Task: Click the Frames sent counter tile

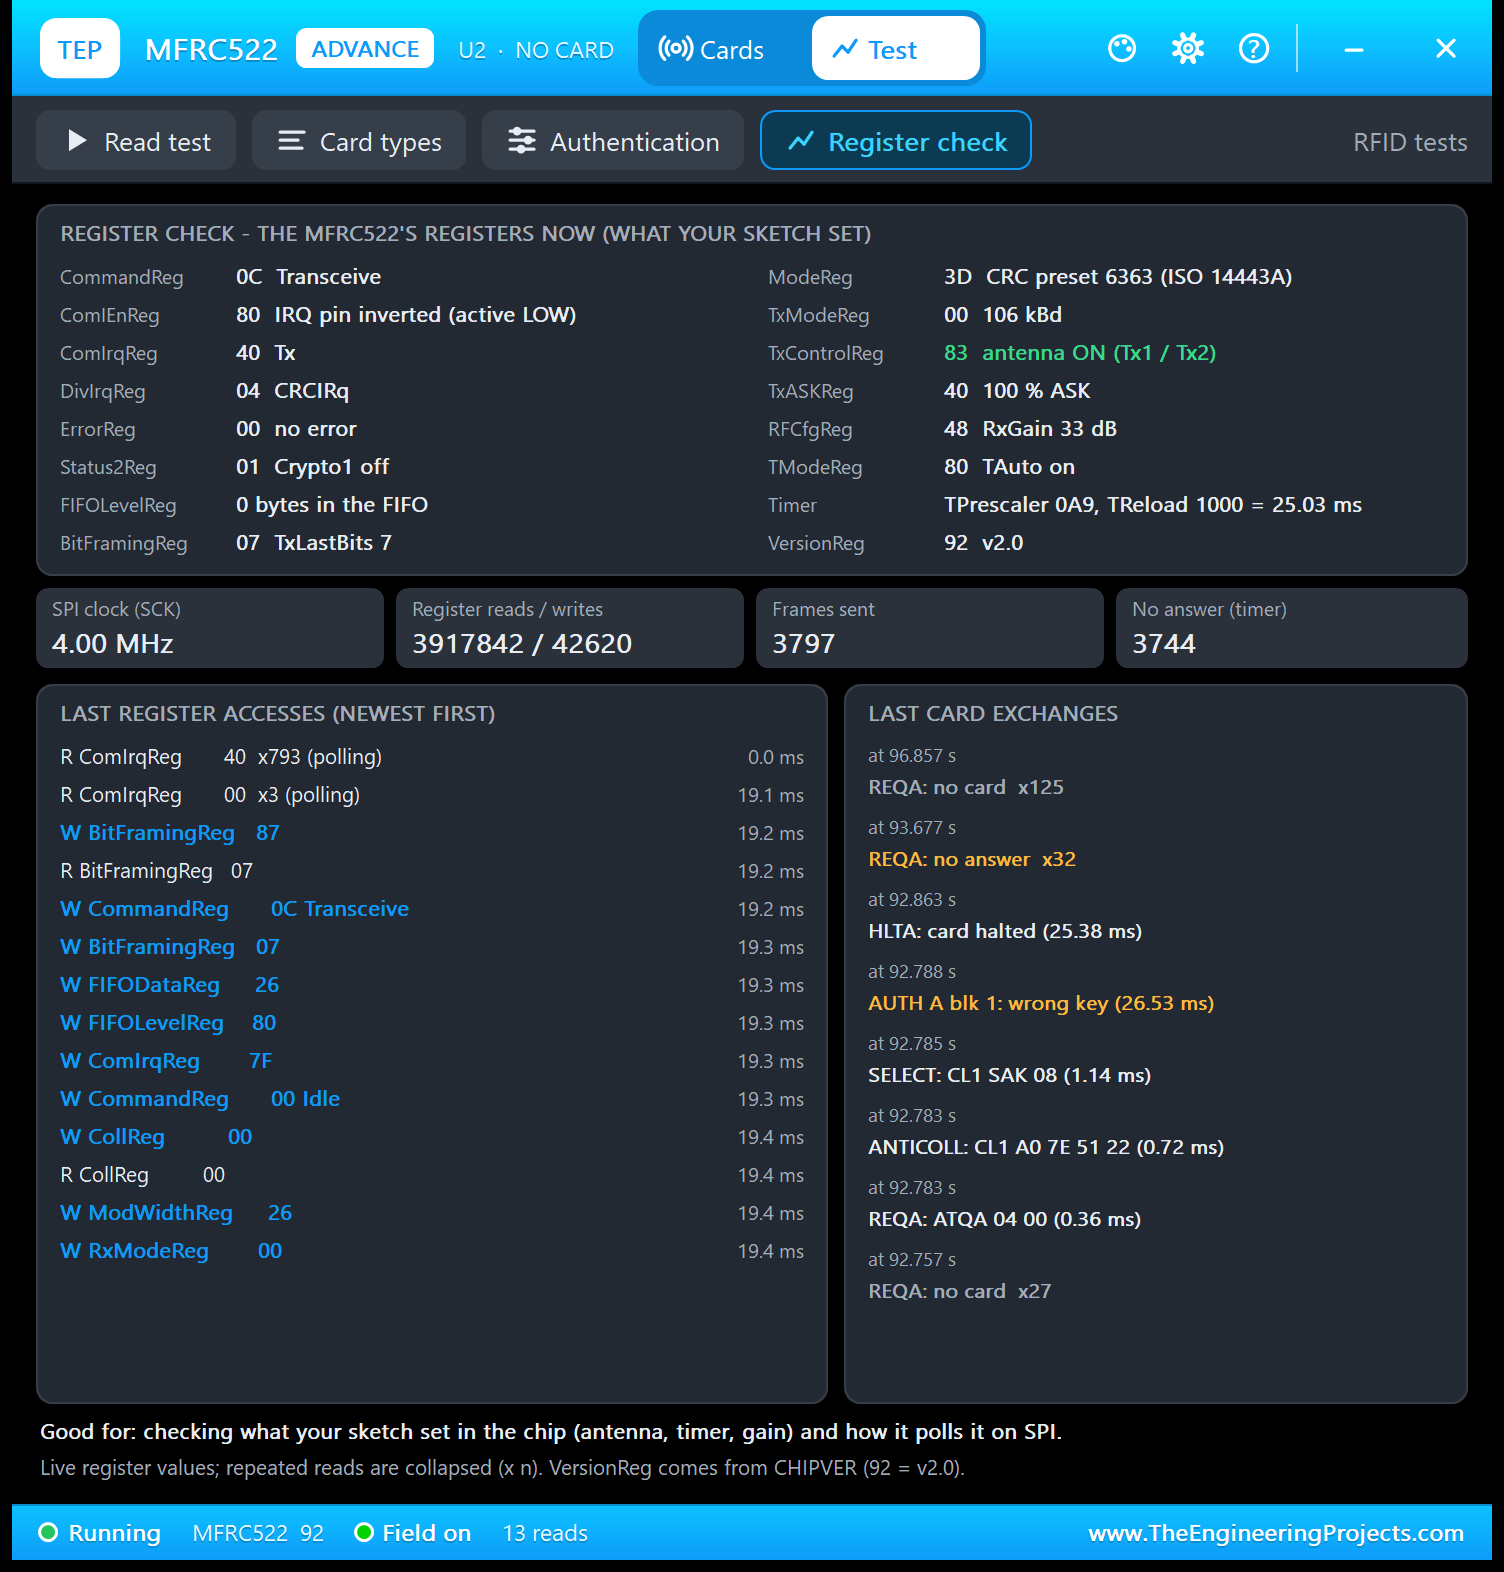Action: click(930, 628)
